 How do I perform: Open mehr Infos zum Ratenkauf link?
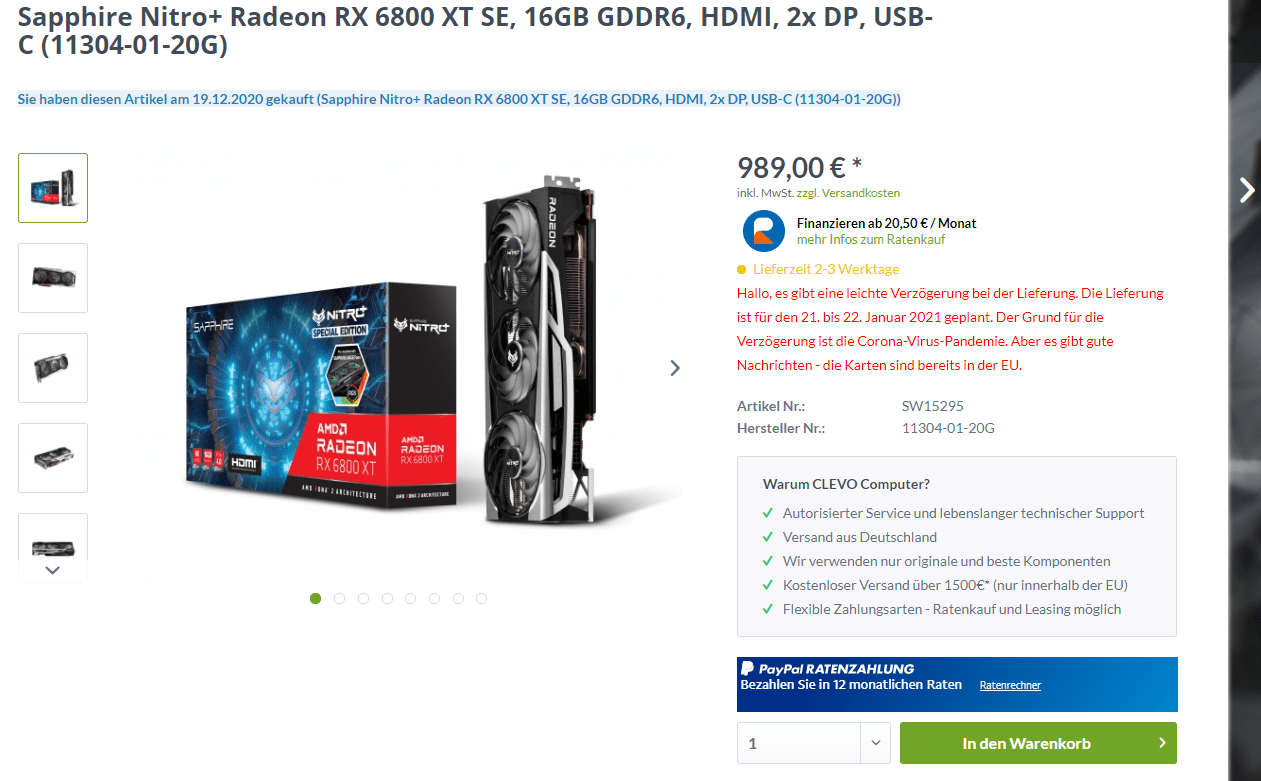871,240
